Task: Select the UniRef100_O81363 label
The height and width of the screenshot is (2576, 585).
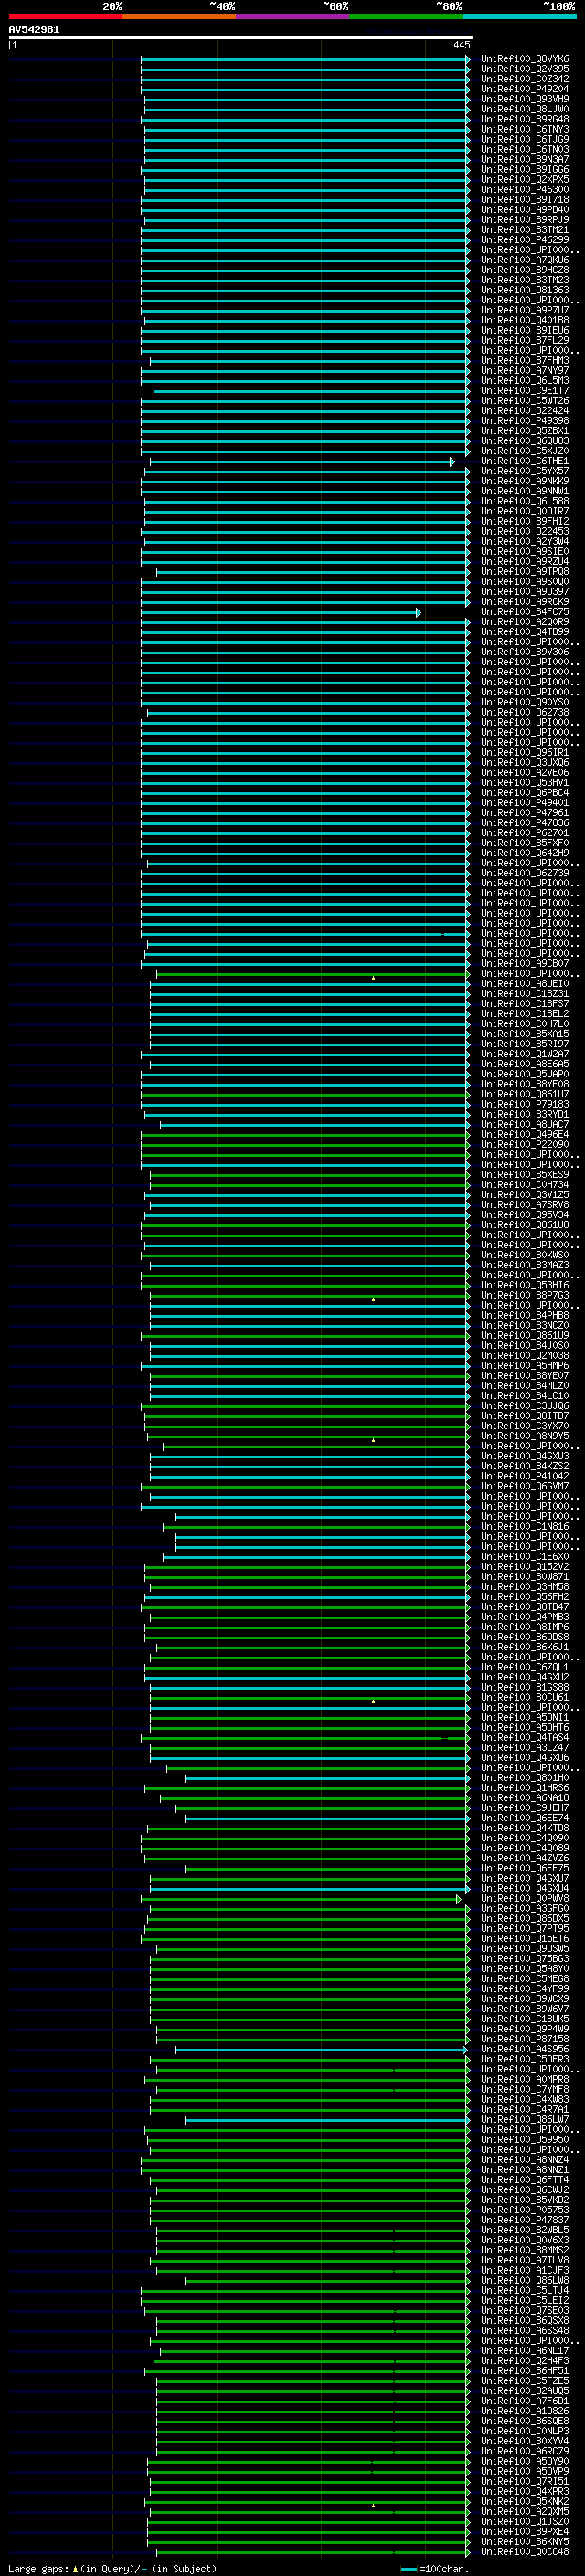Action: pyautogui.click(x=524, y=290)
